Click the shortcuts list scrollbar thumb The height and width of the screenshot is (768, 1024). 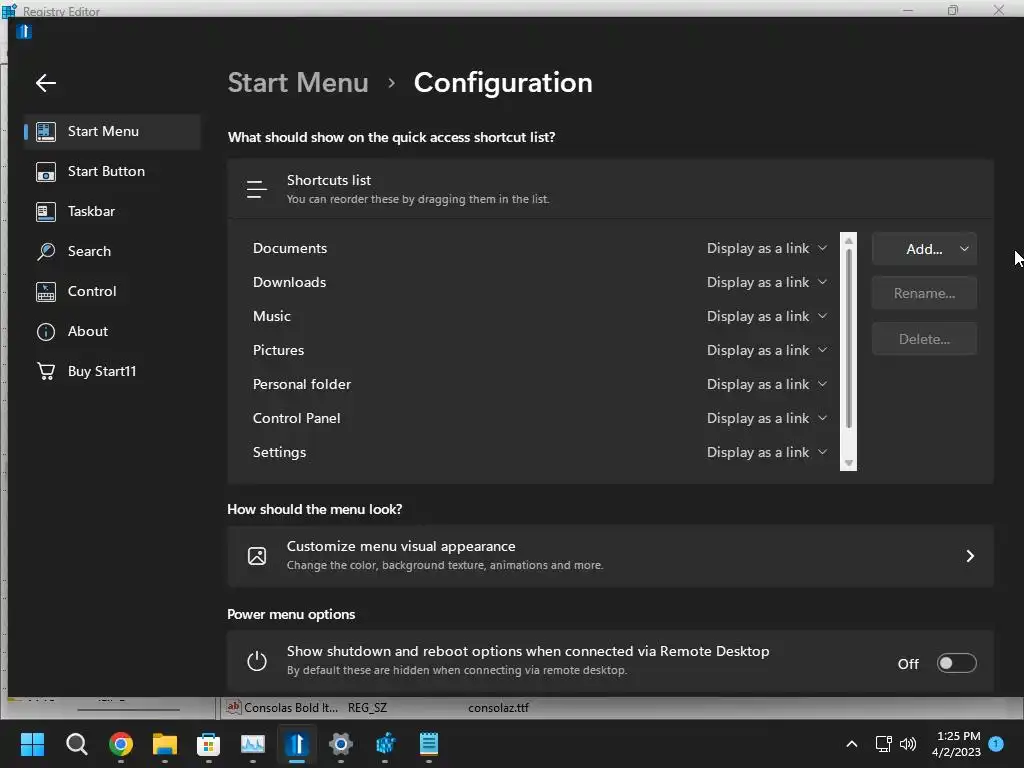848,338
